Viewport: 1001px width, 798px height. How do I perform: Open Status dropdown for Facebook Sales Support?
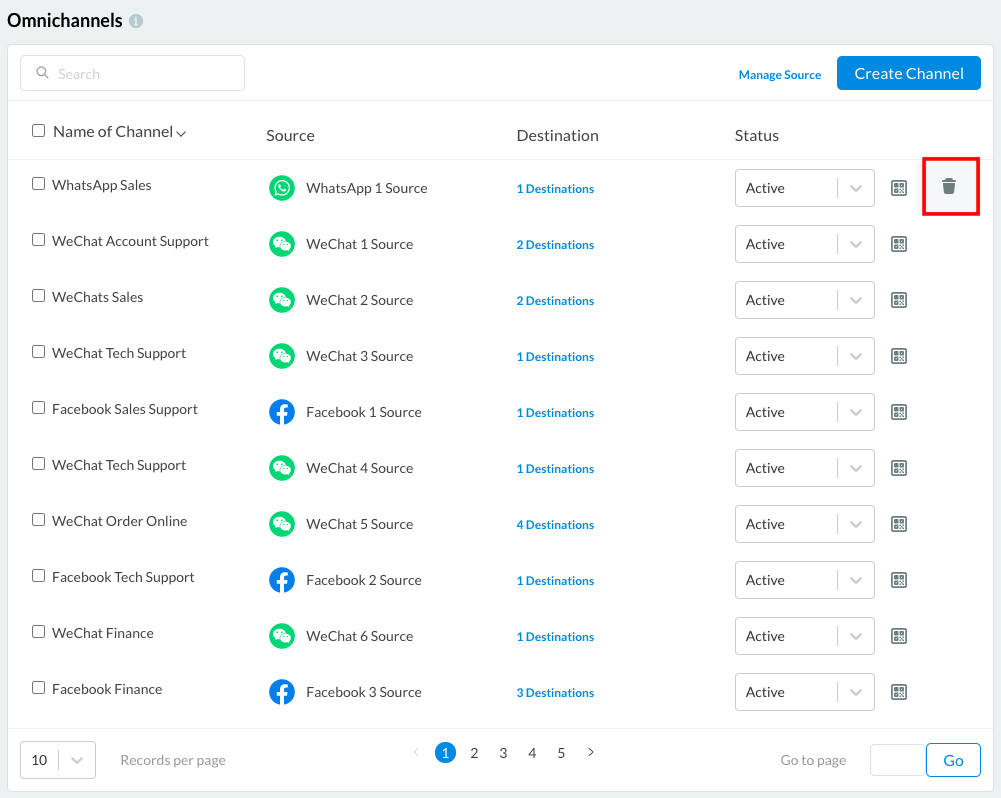tap(804, 412)
